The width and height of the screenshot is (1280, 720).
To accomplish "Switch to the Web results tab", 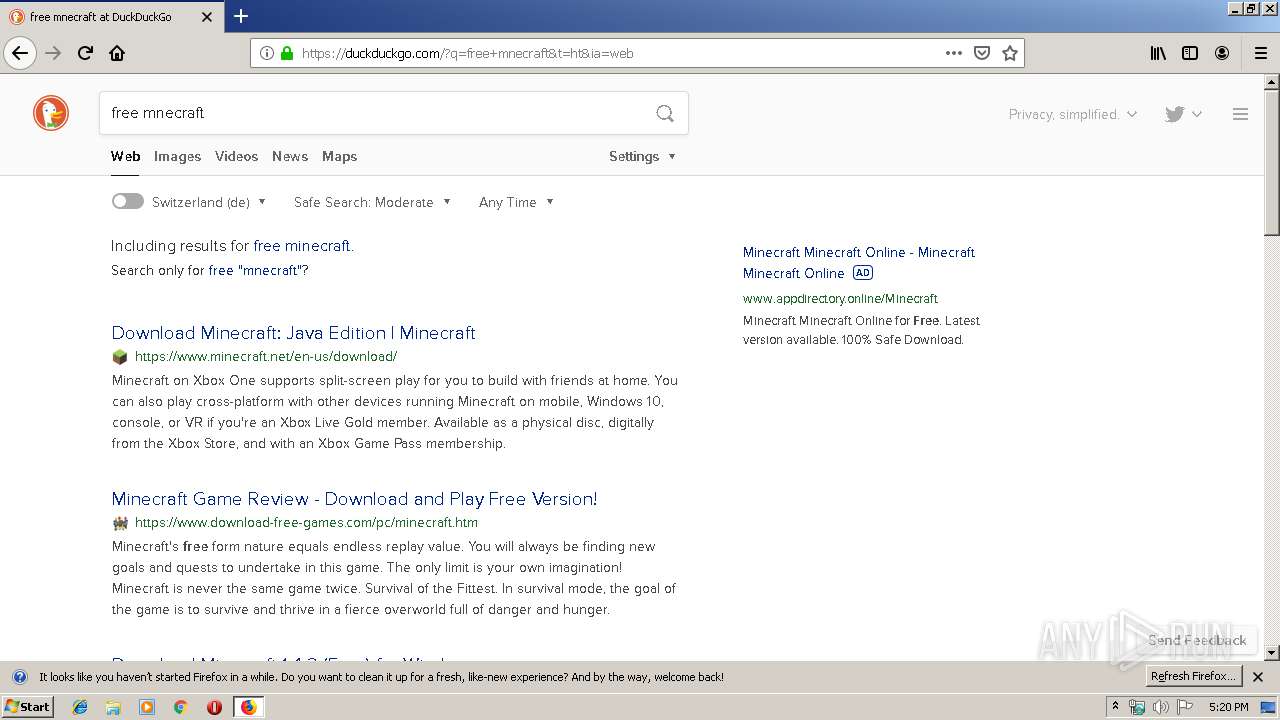I will pyautogui.click(x=125, y=156).
